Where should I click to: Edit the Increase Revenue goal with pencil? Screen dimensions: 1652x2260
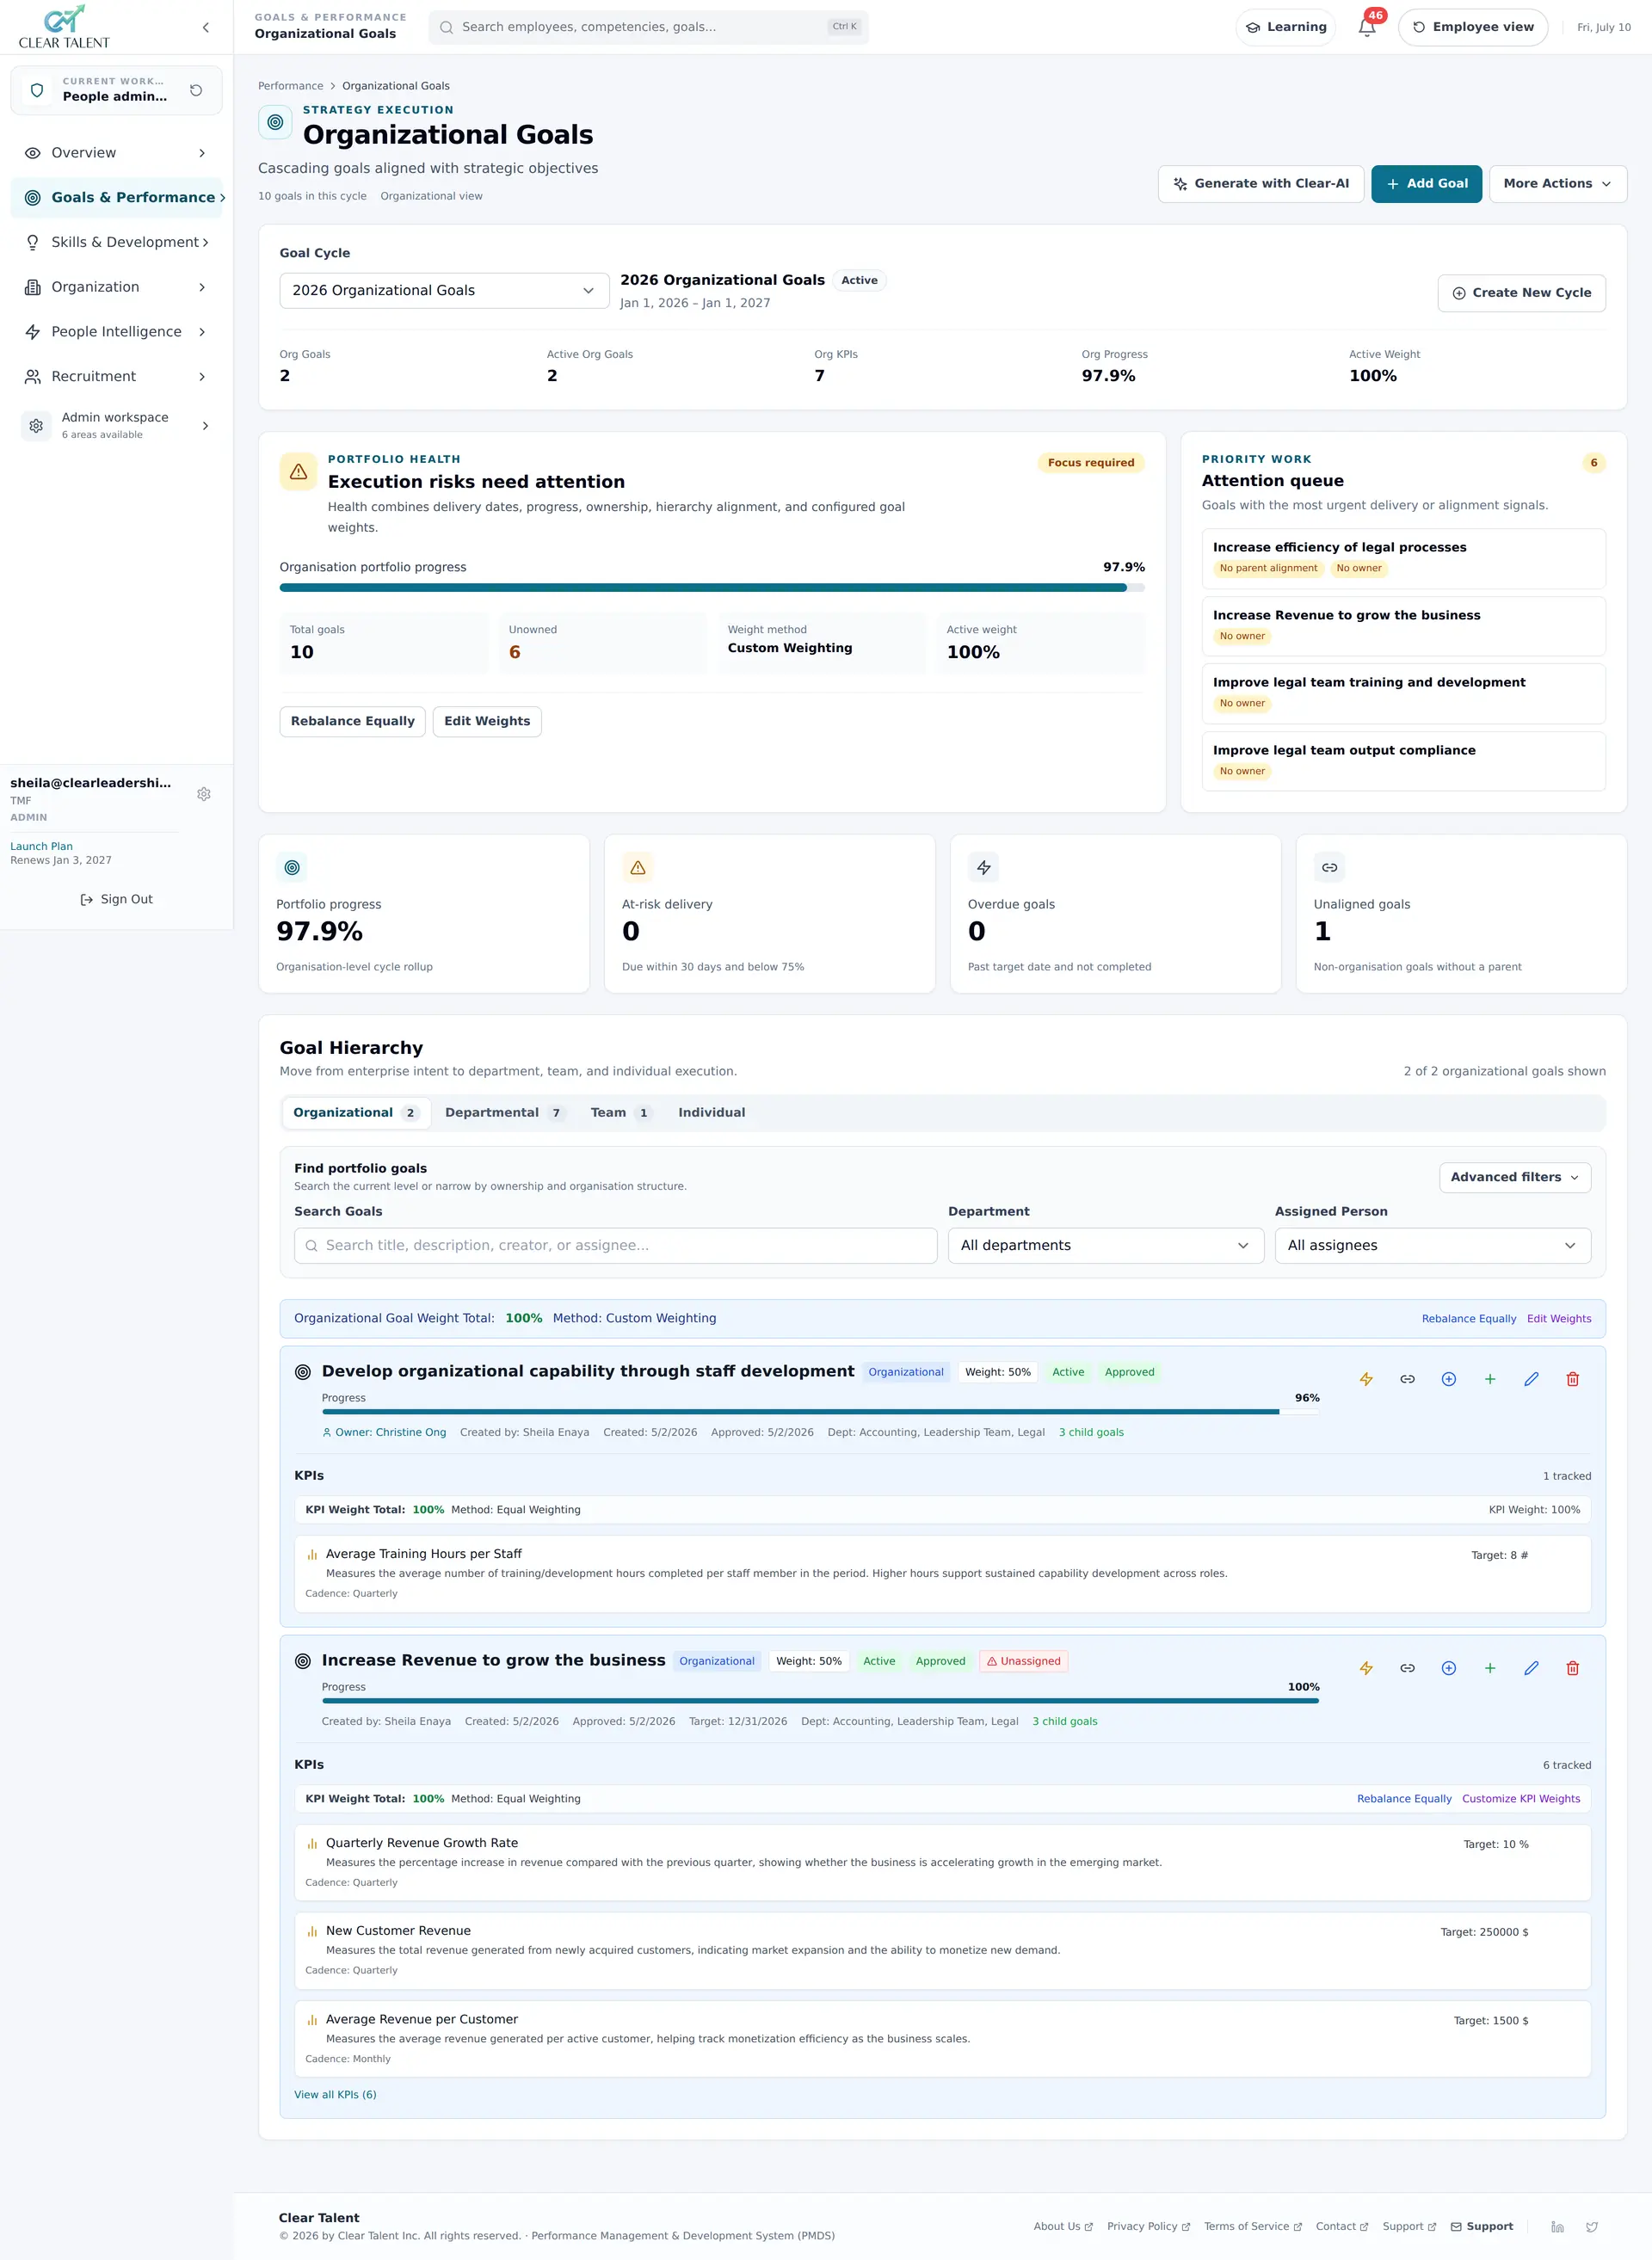tap(1531, 1668)
